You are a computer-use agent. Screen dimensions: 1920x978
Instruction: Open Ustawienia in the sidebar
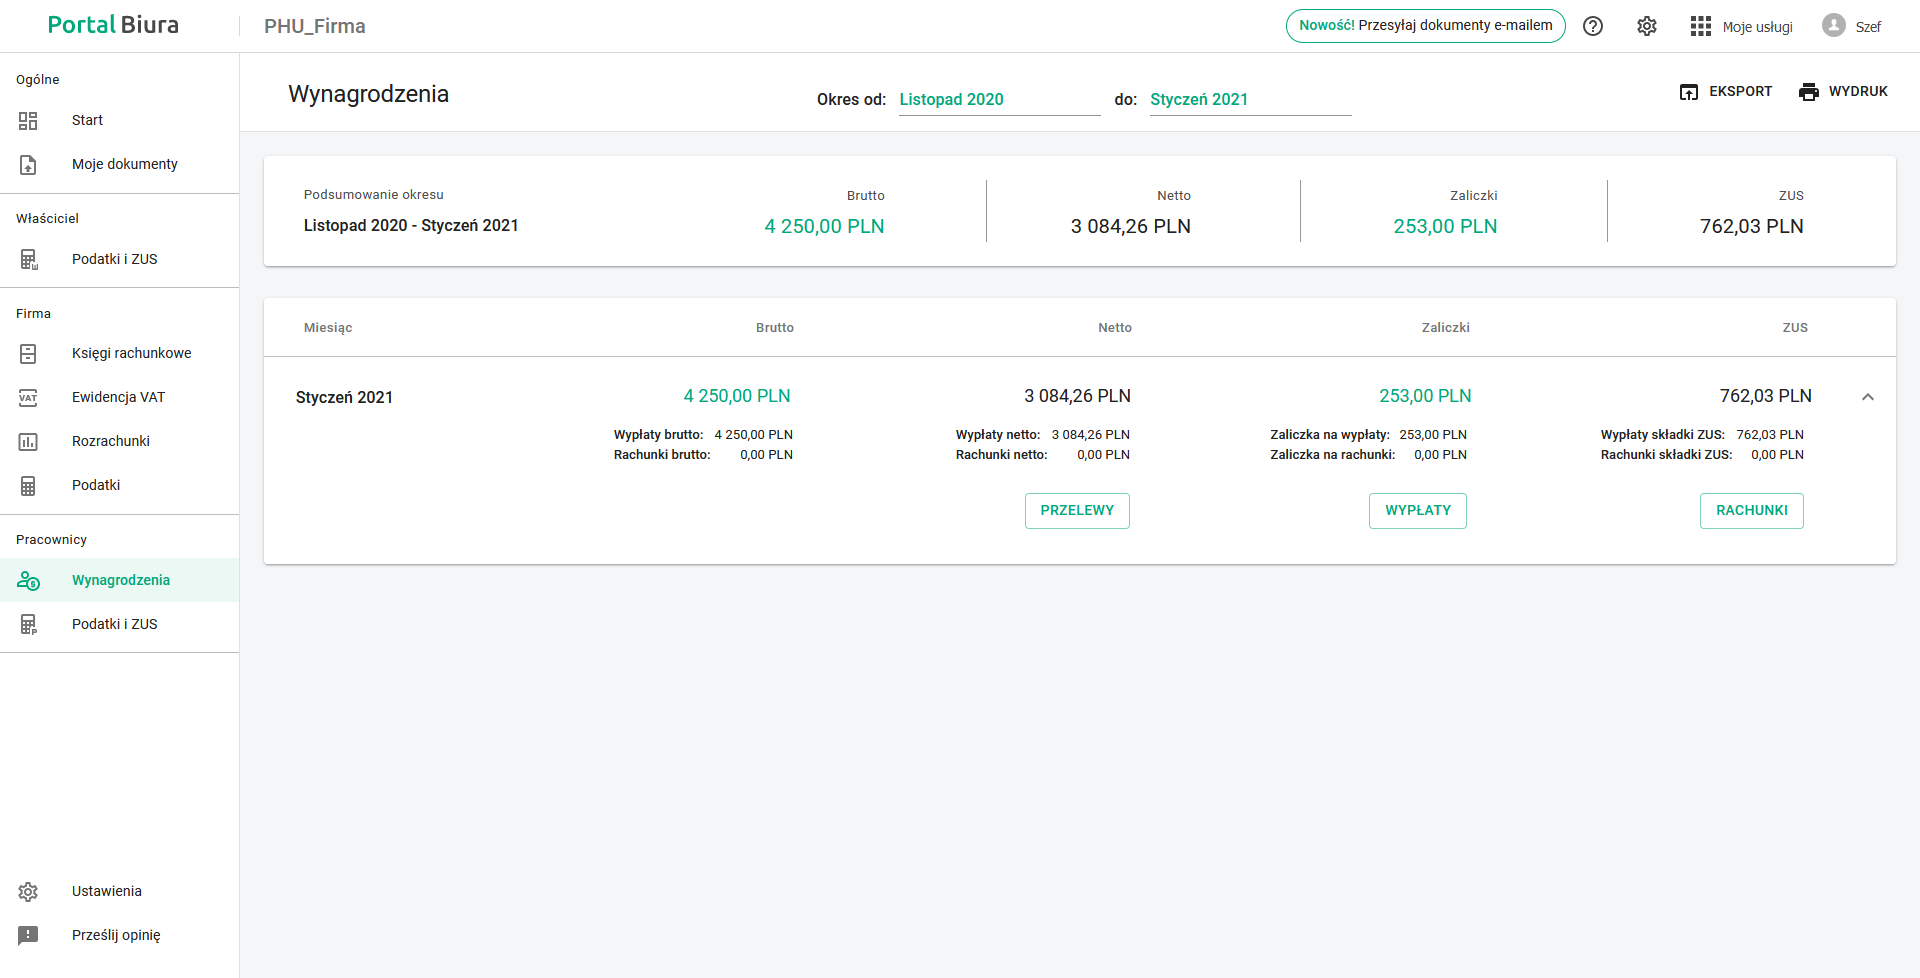(106, 891)
